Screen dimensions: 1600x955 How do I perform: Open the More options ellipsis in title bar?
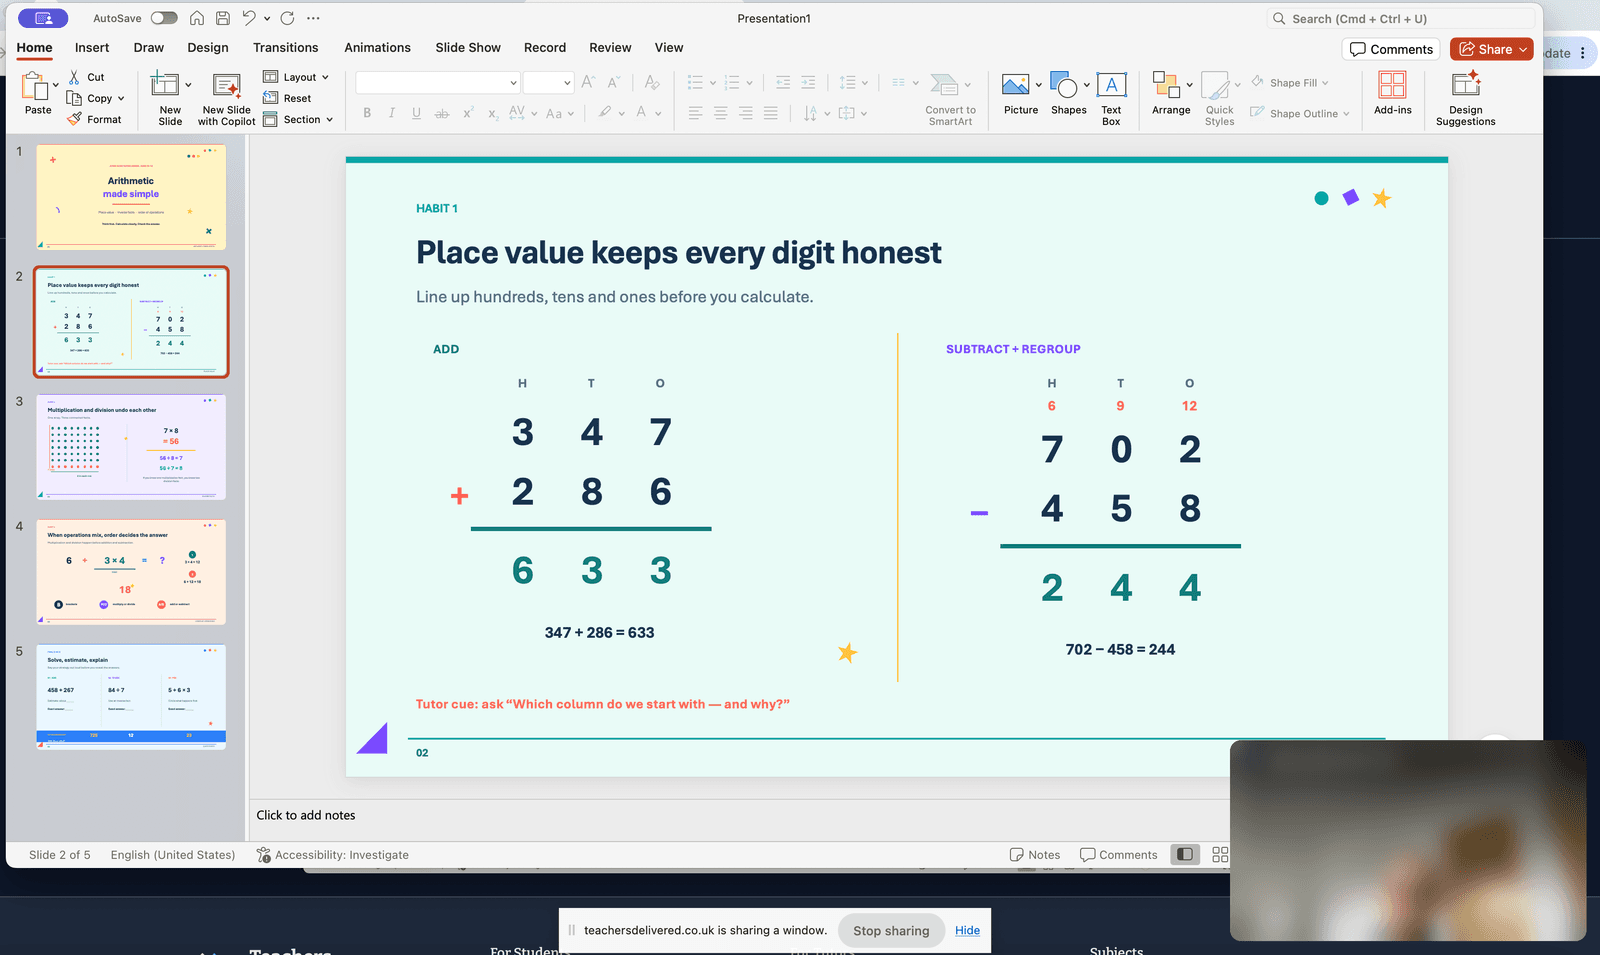[314, 18]
